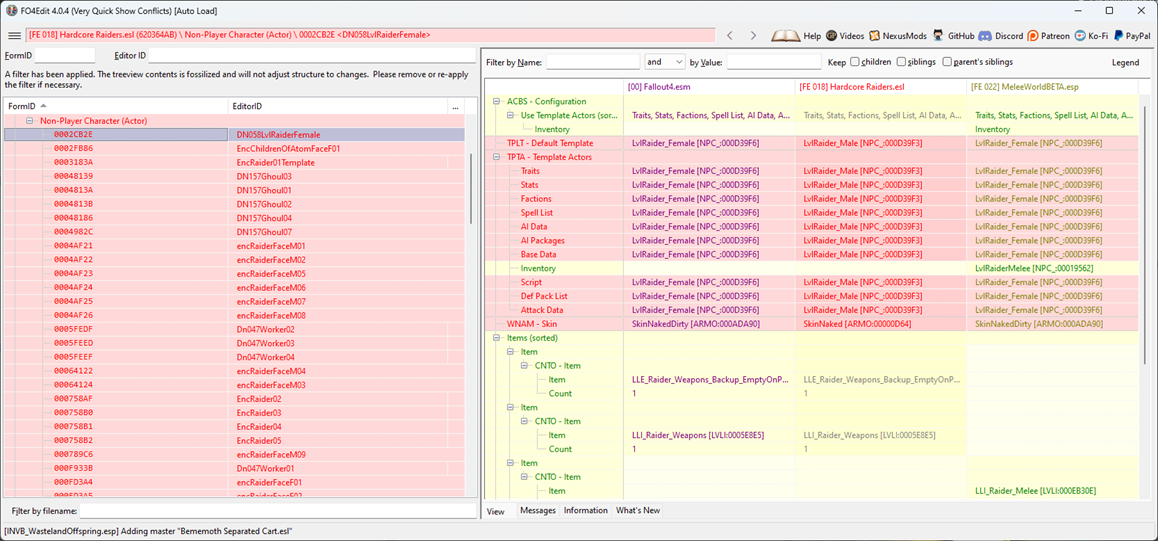
Task: Select record EncRaider01Template
Action: pos(234,162)
